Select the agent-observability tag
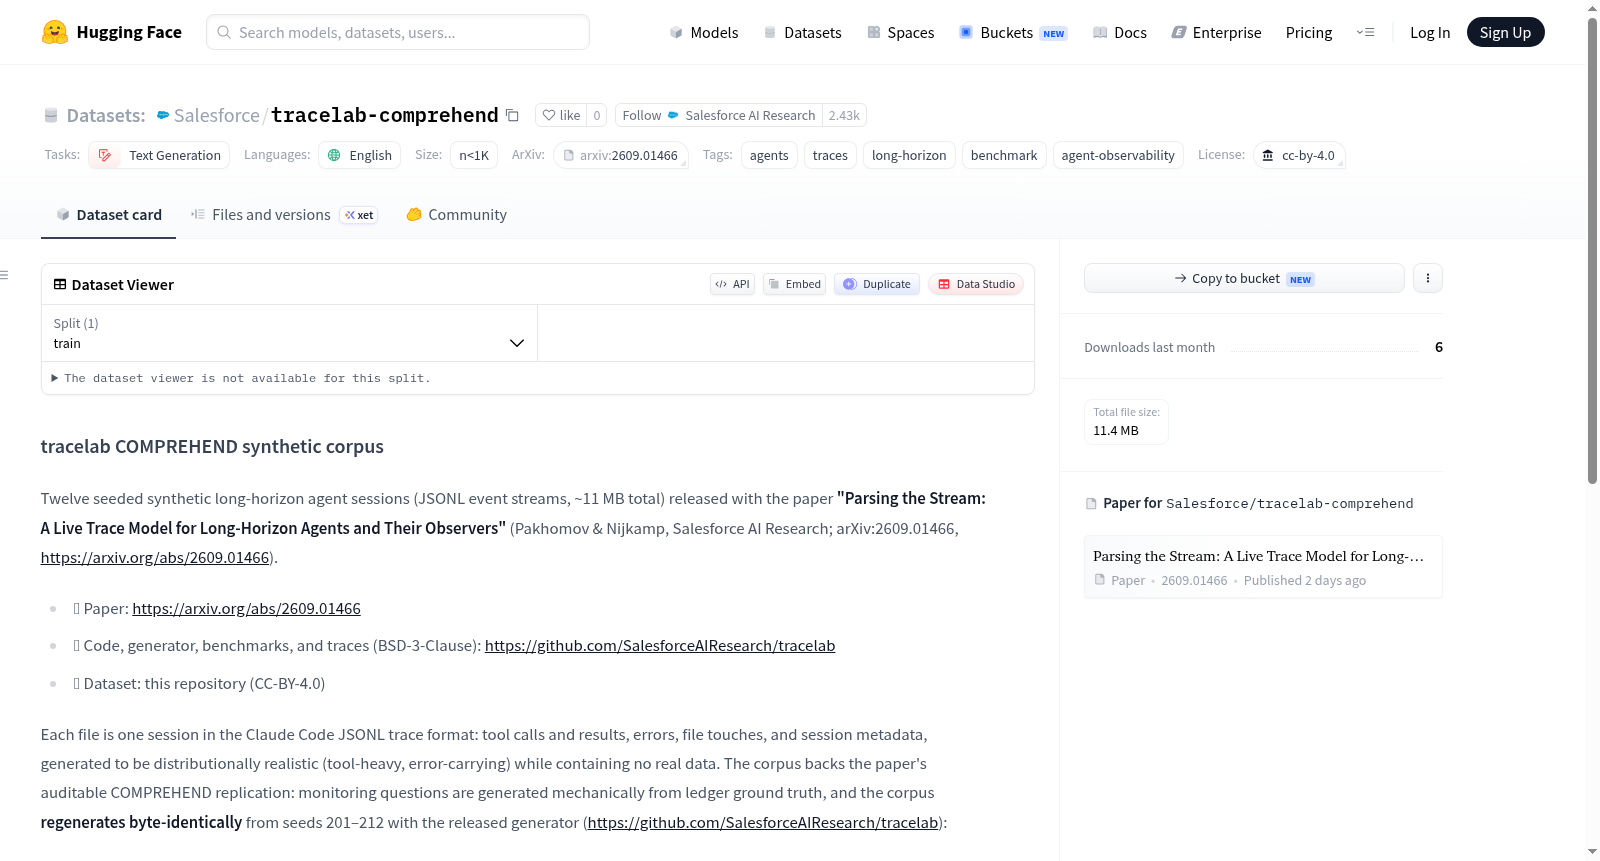 pos(1118,155)
